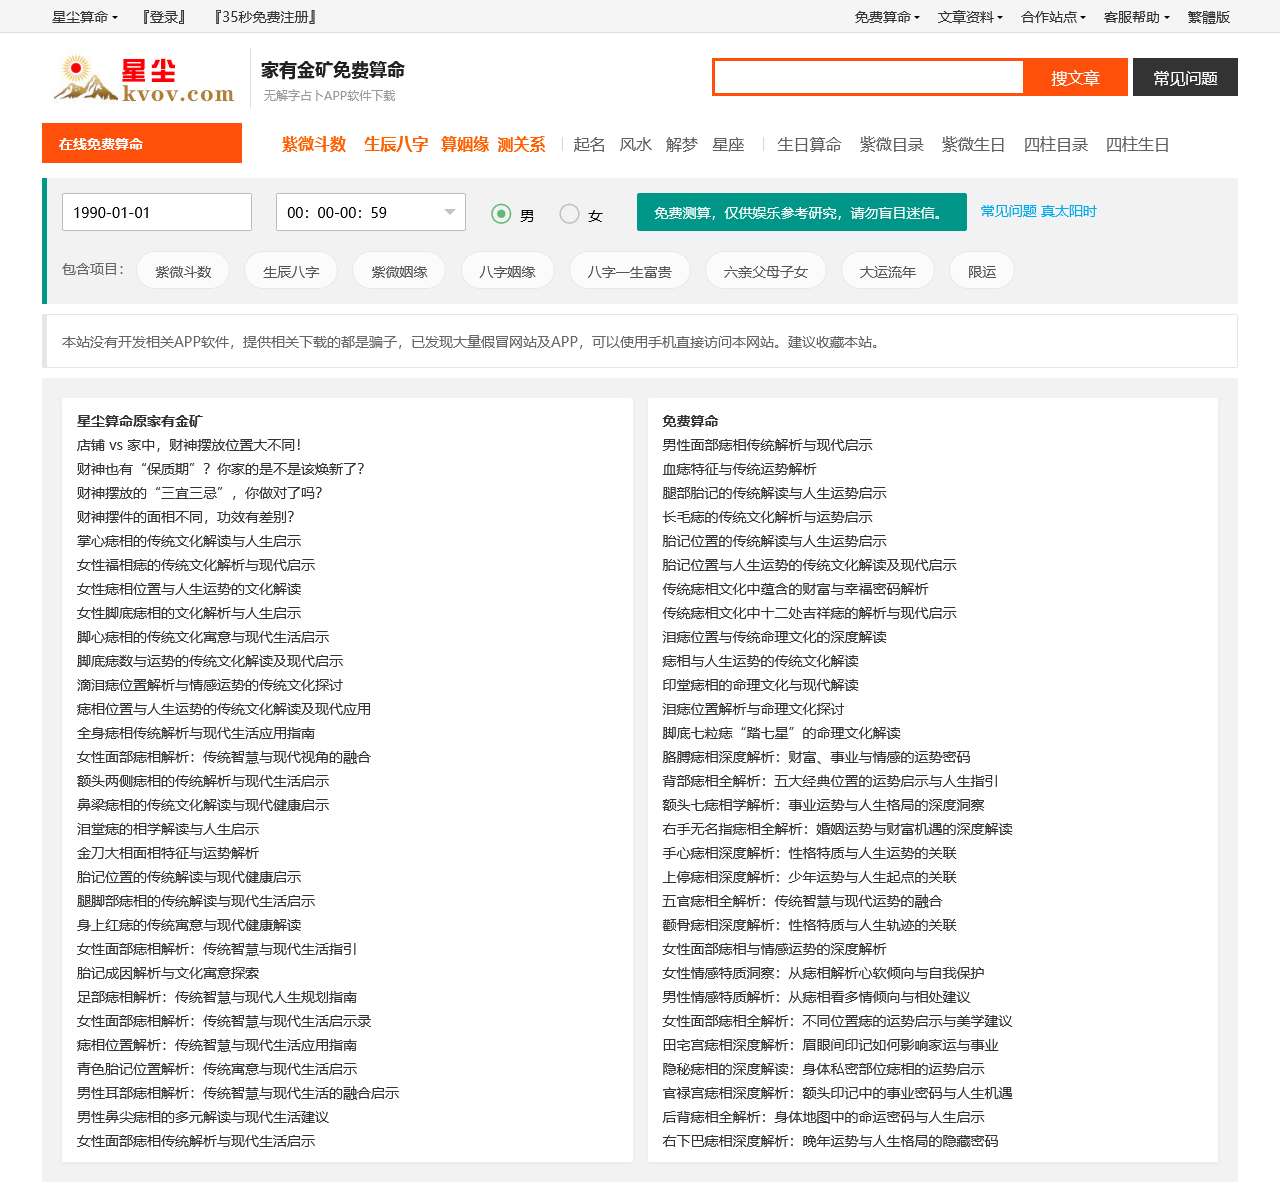Click the green 免费测算 button
Image resolution: width=1280 pixels, height=1195 pixels.
coord(800,212)
